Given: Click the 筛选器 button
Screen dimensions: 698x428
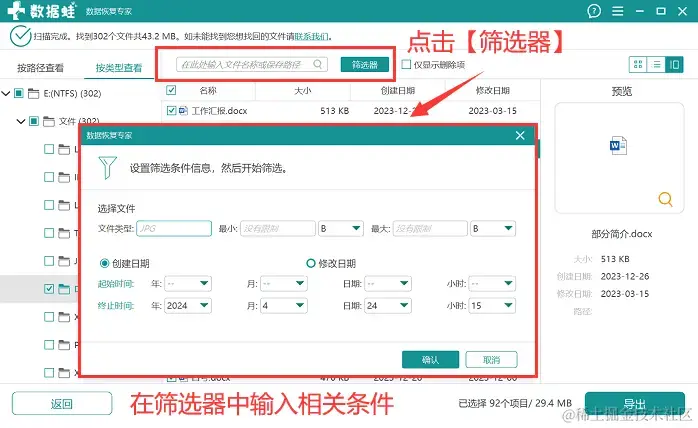Looking at the screenshot, I should (x=365, y=65).
